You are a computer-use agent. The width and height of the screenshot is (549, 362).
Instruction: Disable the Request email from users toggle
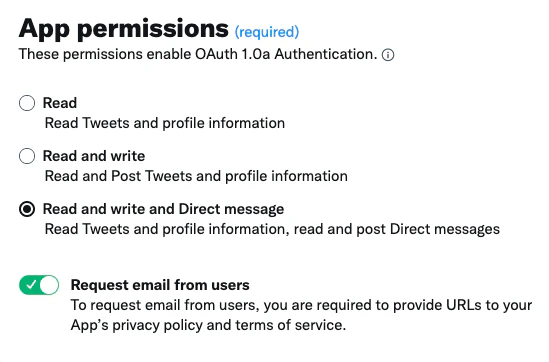point(39,285)
